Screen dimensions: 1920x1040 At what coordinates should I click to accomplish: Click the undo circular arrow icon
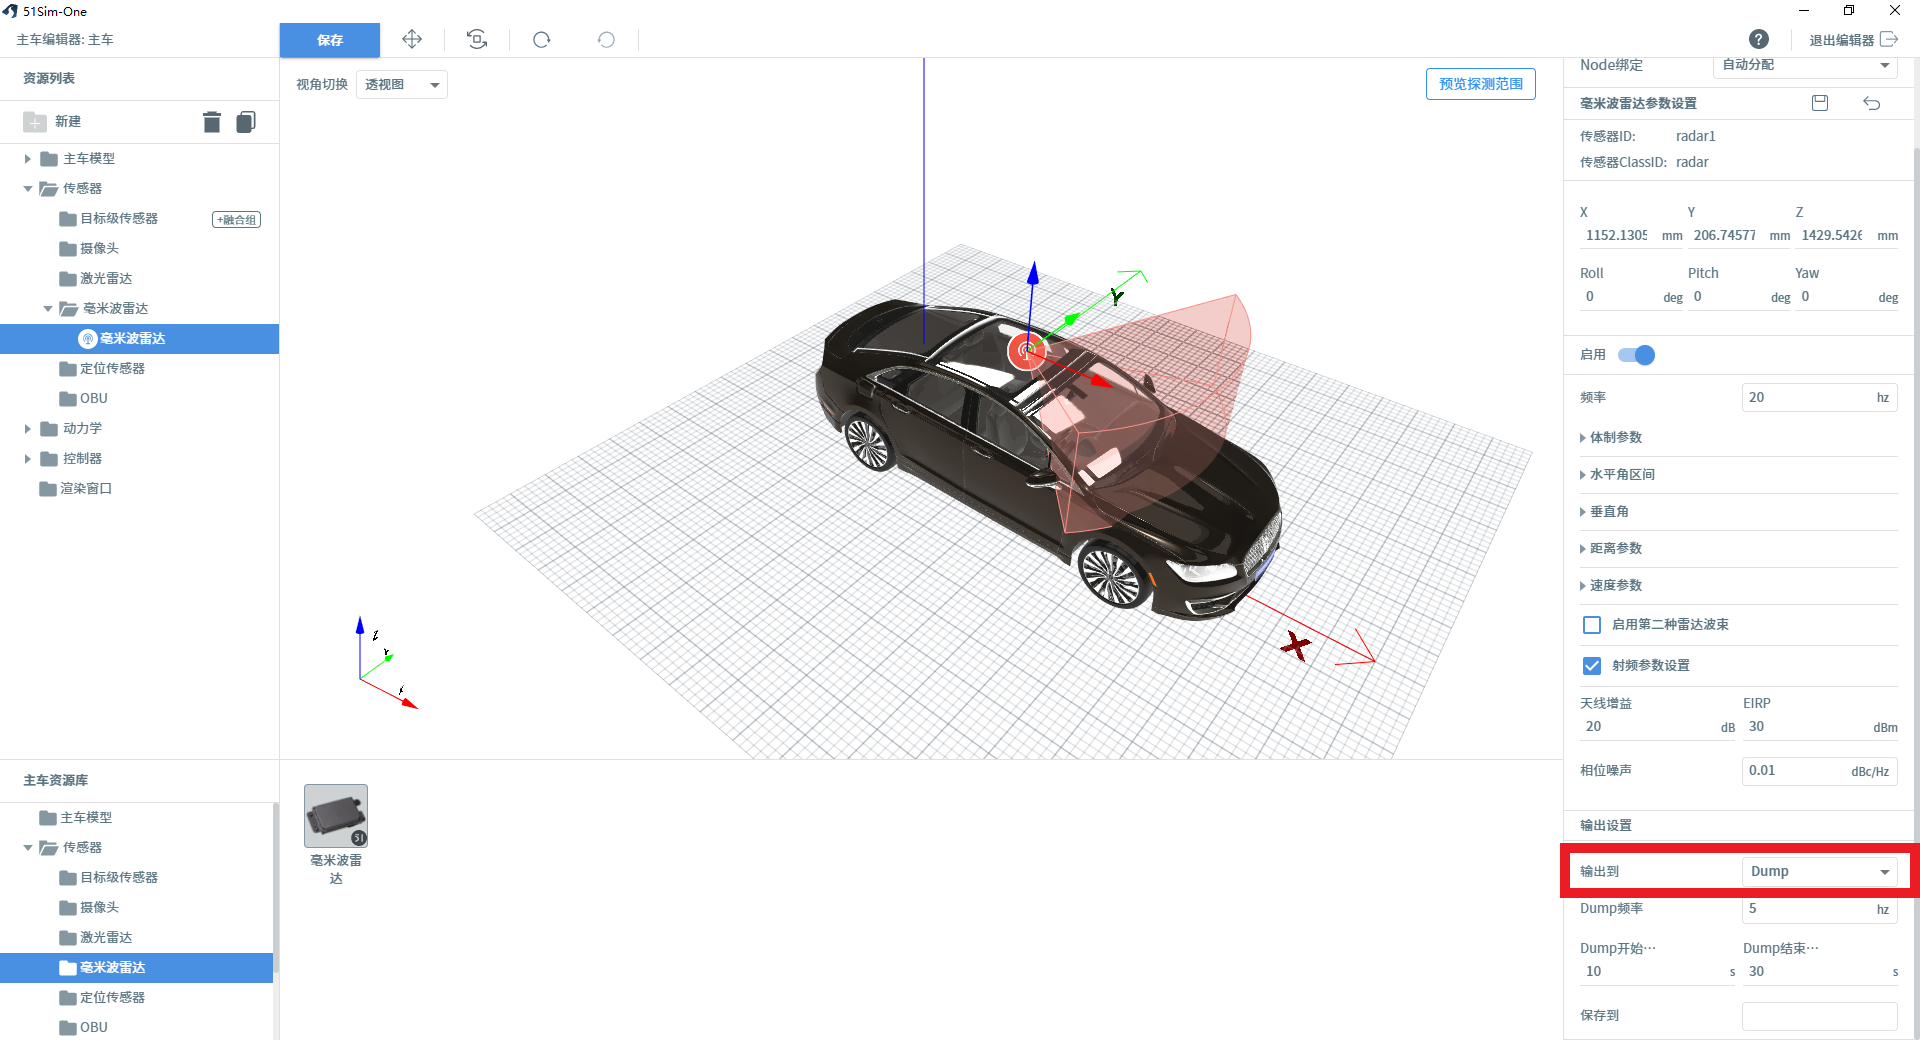(606, 40)
